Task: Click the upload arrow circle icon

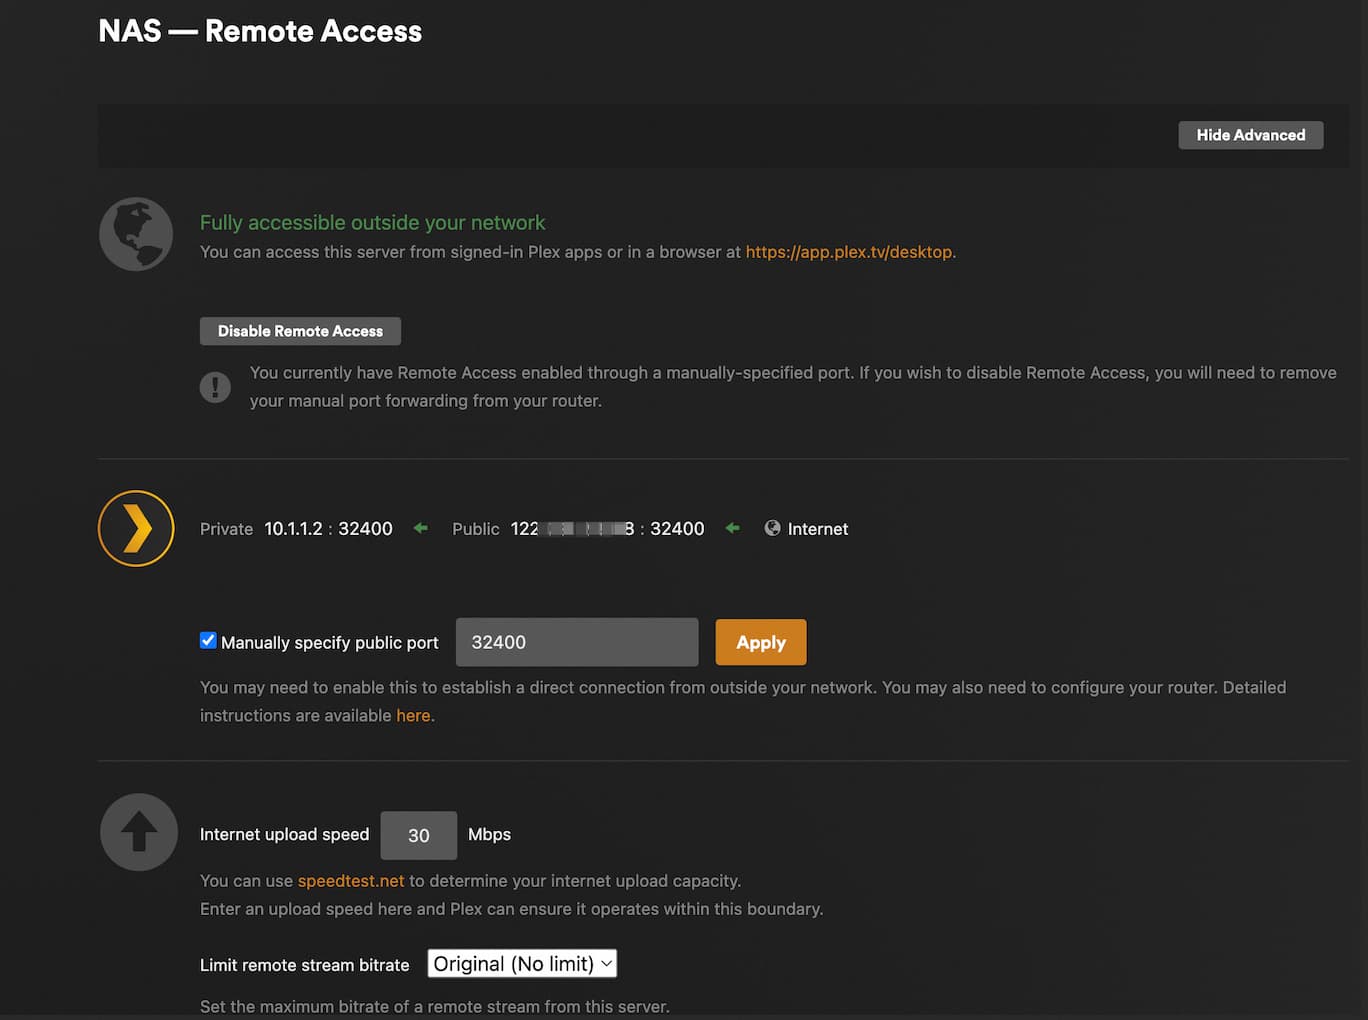Action: point(138,832)
